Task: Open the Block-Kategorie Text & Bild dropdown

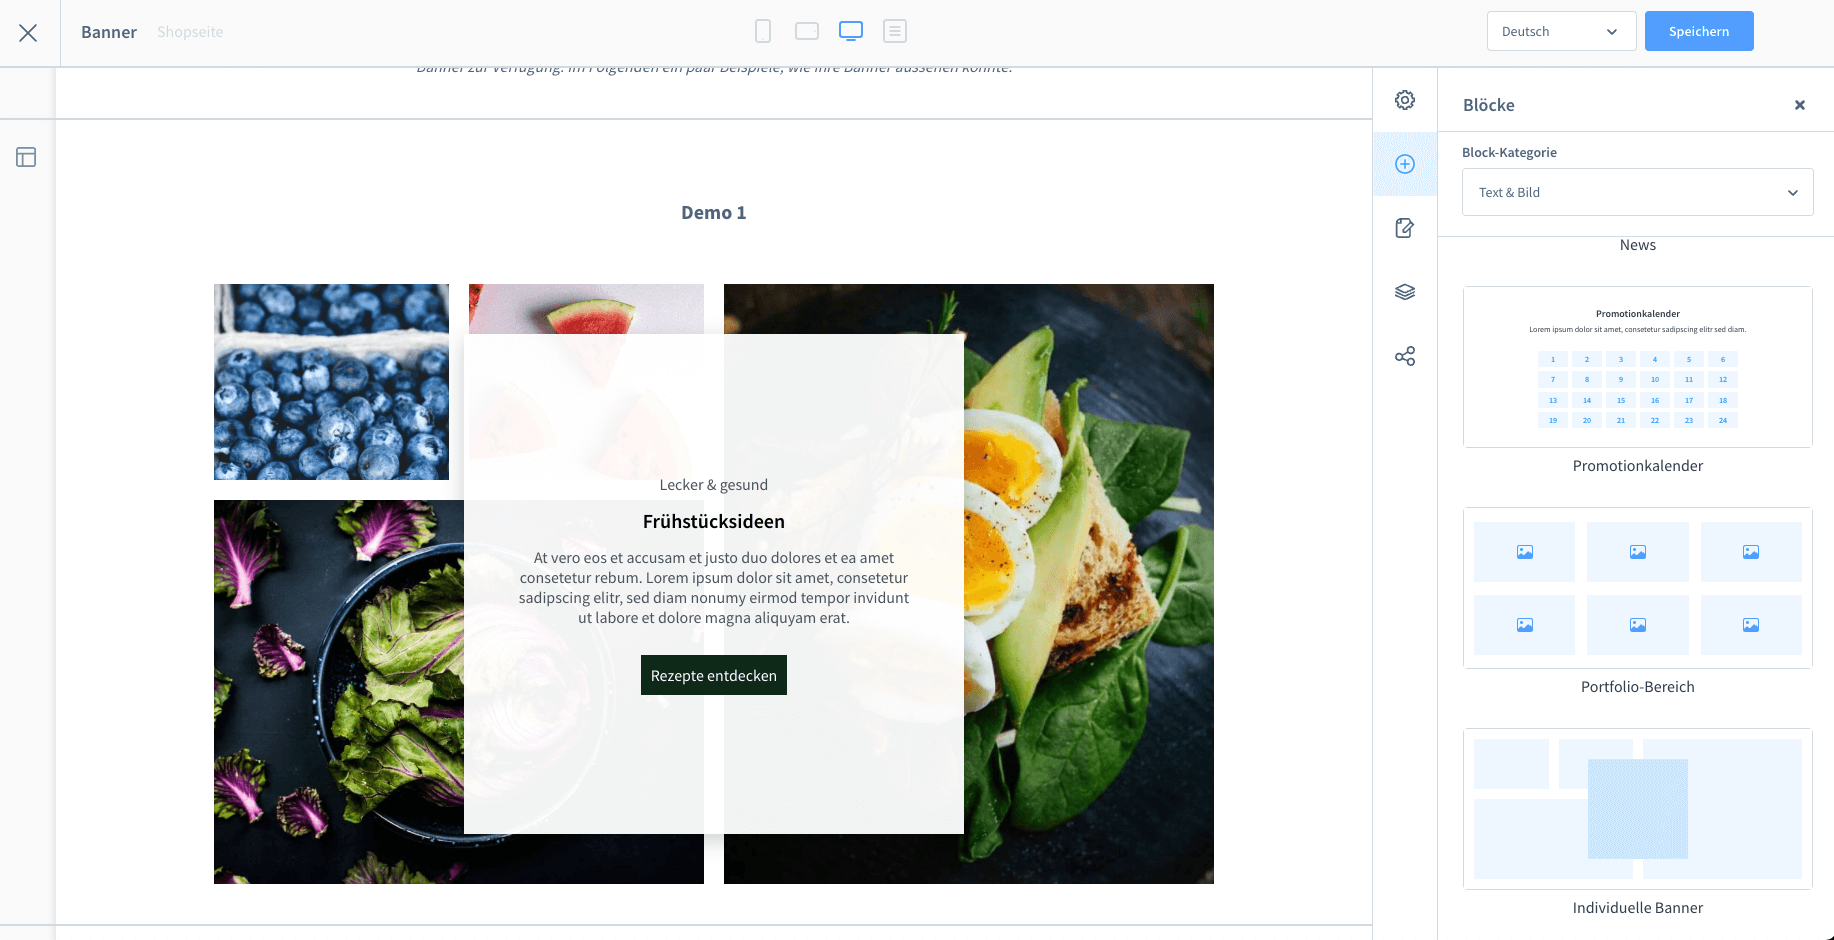Action: [1637, 192]
